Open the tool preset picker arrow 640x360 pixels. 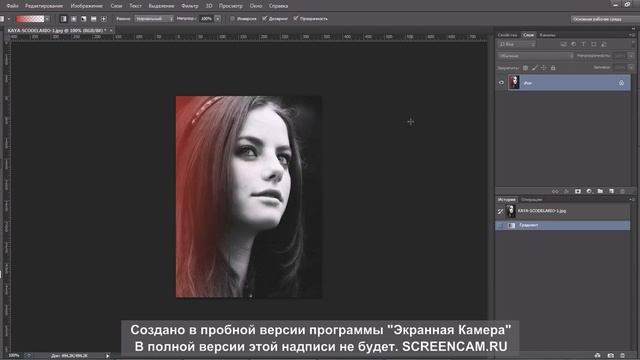tap(9, 19)
